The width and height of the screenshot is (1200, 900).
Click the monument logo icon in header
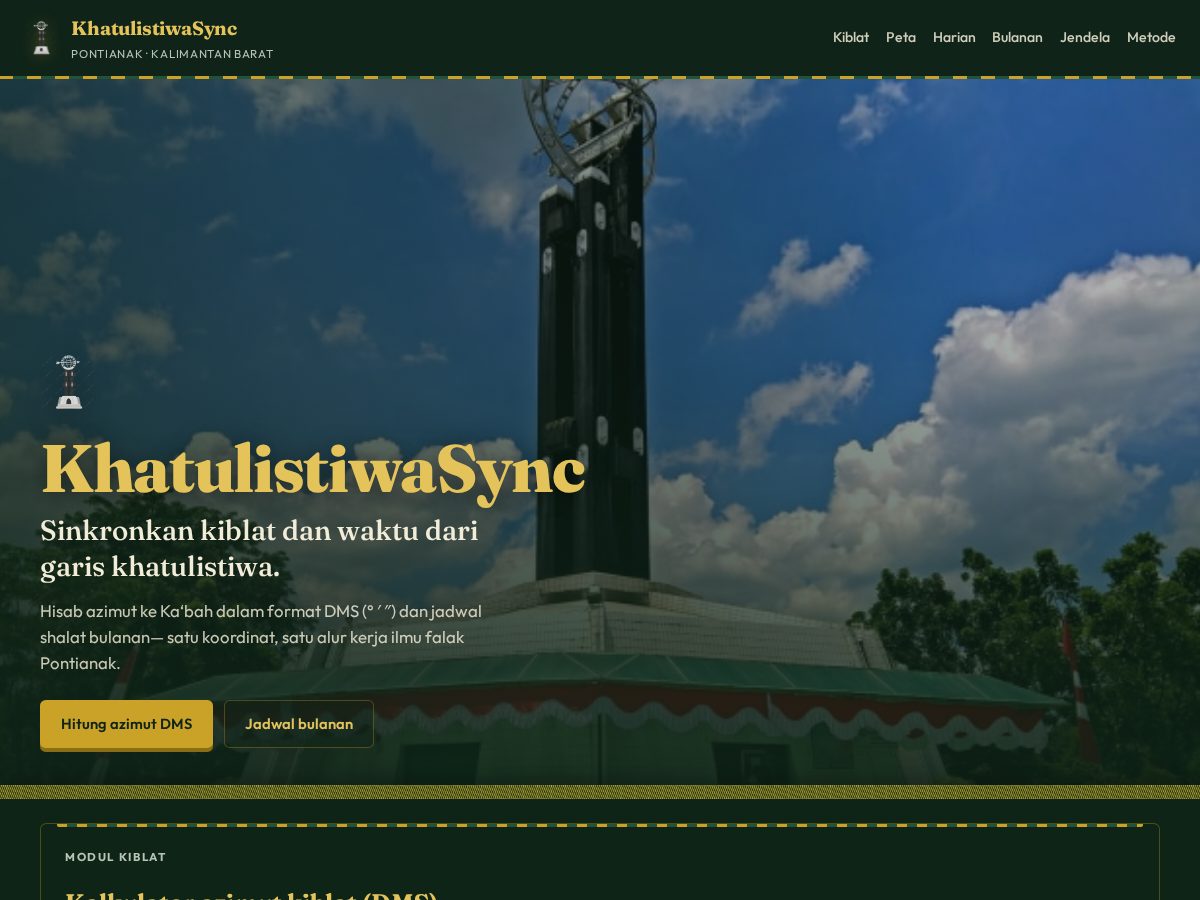point(41,38)
